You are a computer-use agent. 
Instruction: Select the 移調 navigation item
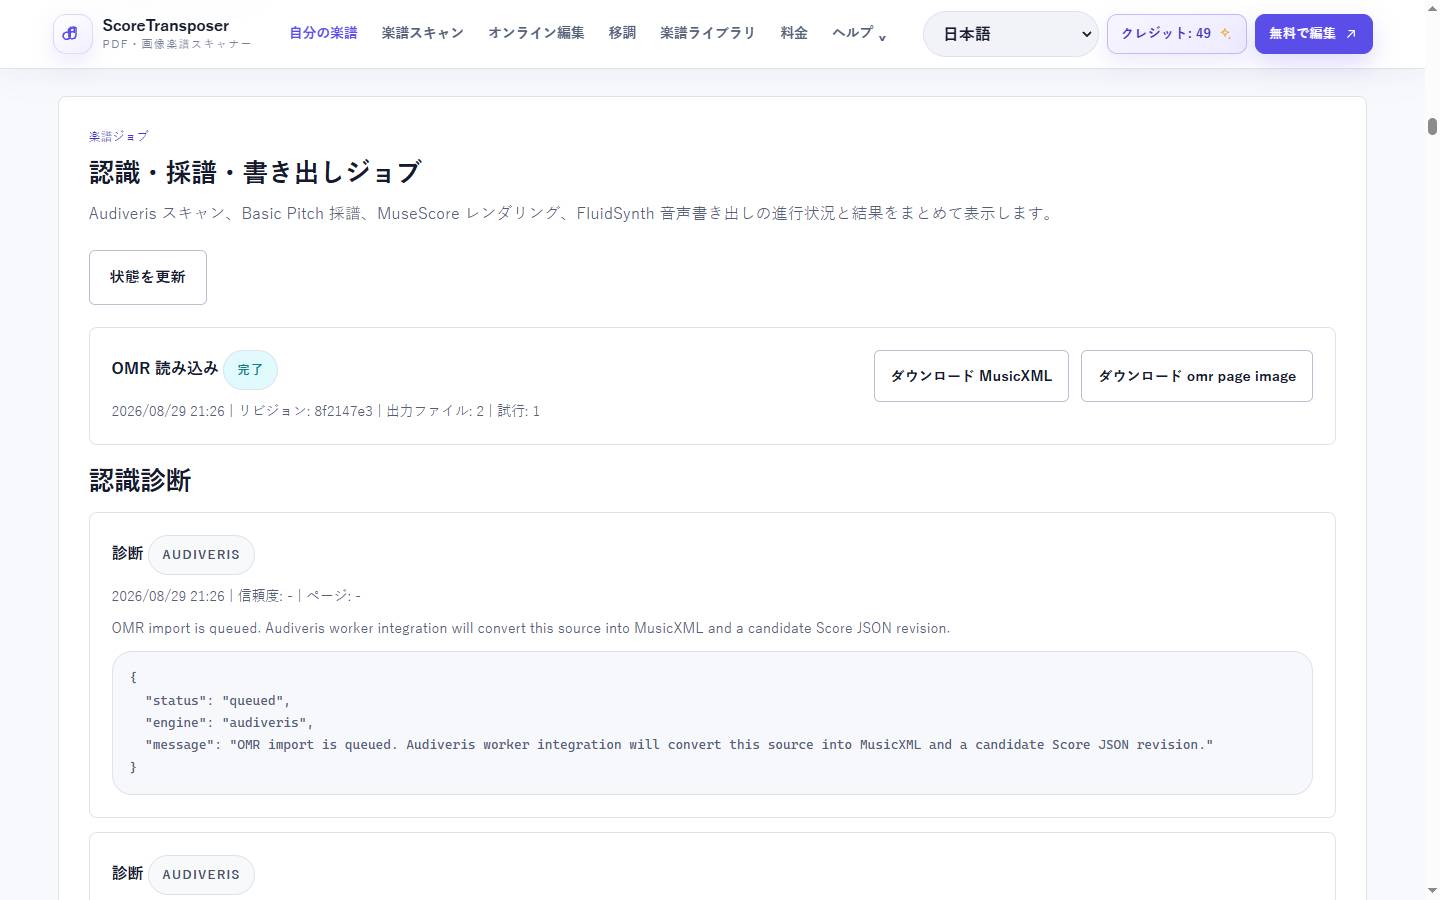click(622, 33)
